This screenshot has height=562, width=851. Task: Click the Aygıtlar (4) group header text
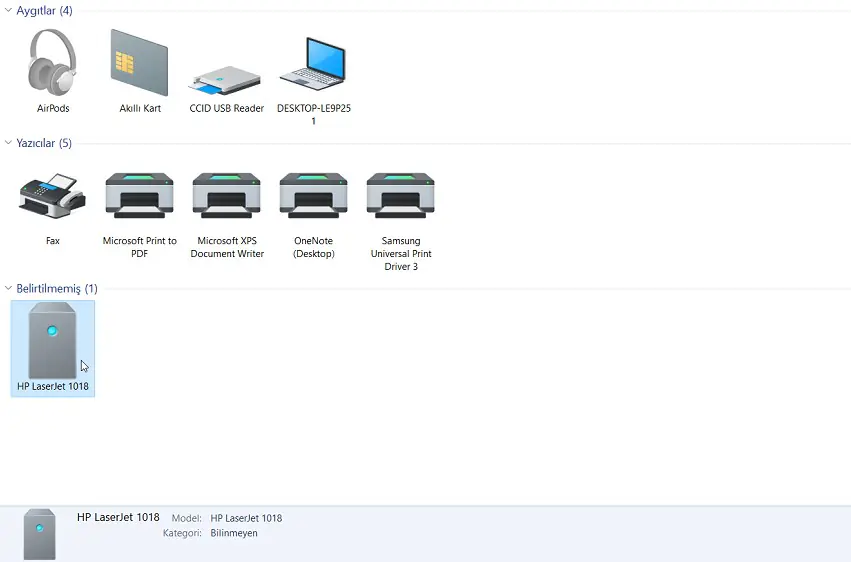tap(44, 11)
